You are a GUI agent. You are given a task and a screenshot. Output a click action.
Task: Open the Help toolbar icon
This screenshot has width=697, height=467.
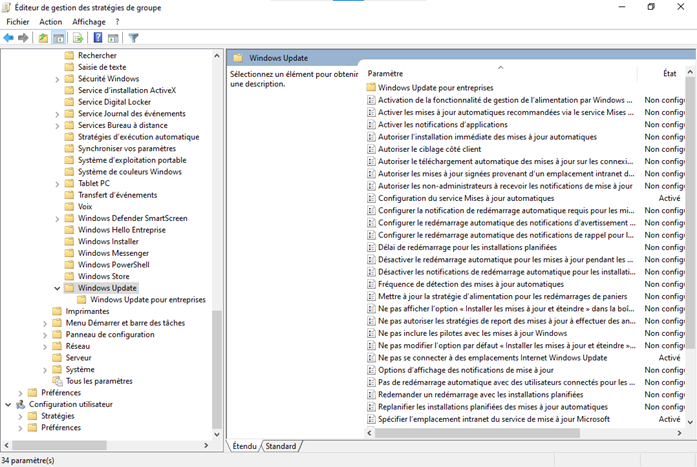click(98, 38)
